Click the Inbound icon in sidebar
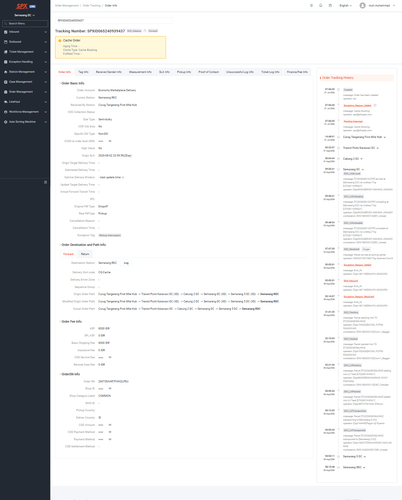This screenshot has width=402, height=500. coord(6,32)
